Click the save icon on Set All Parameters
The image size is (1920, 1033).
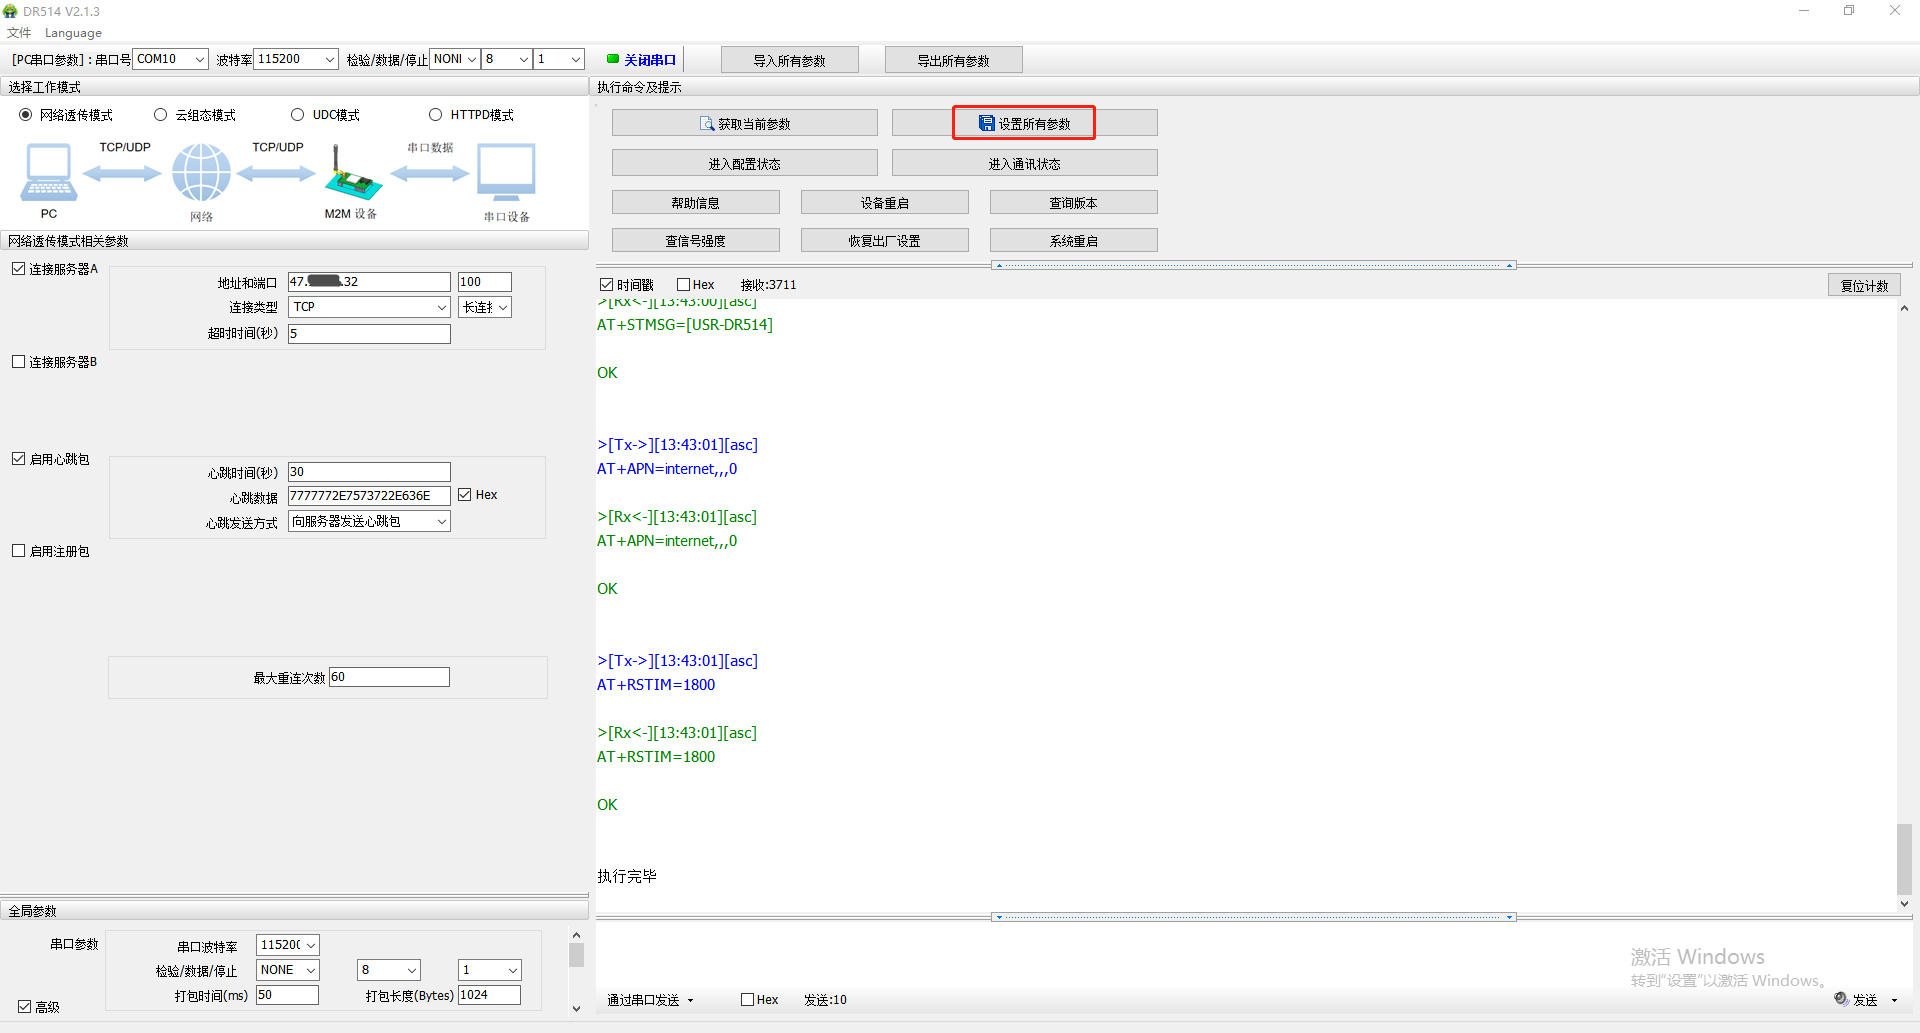pyautogui.click(x=986, y=123)
